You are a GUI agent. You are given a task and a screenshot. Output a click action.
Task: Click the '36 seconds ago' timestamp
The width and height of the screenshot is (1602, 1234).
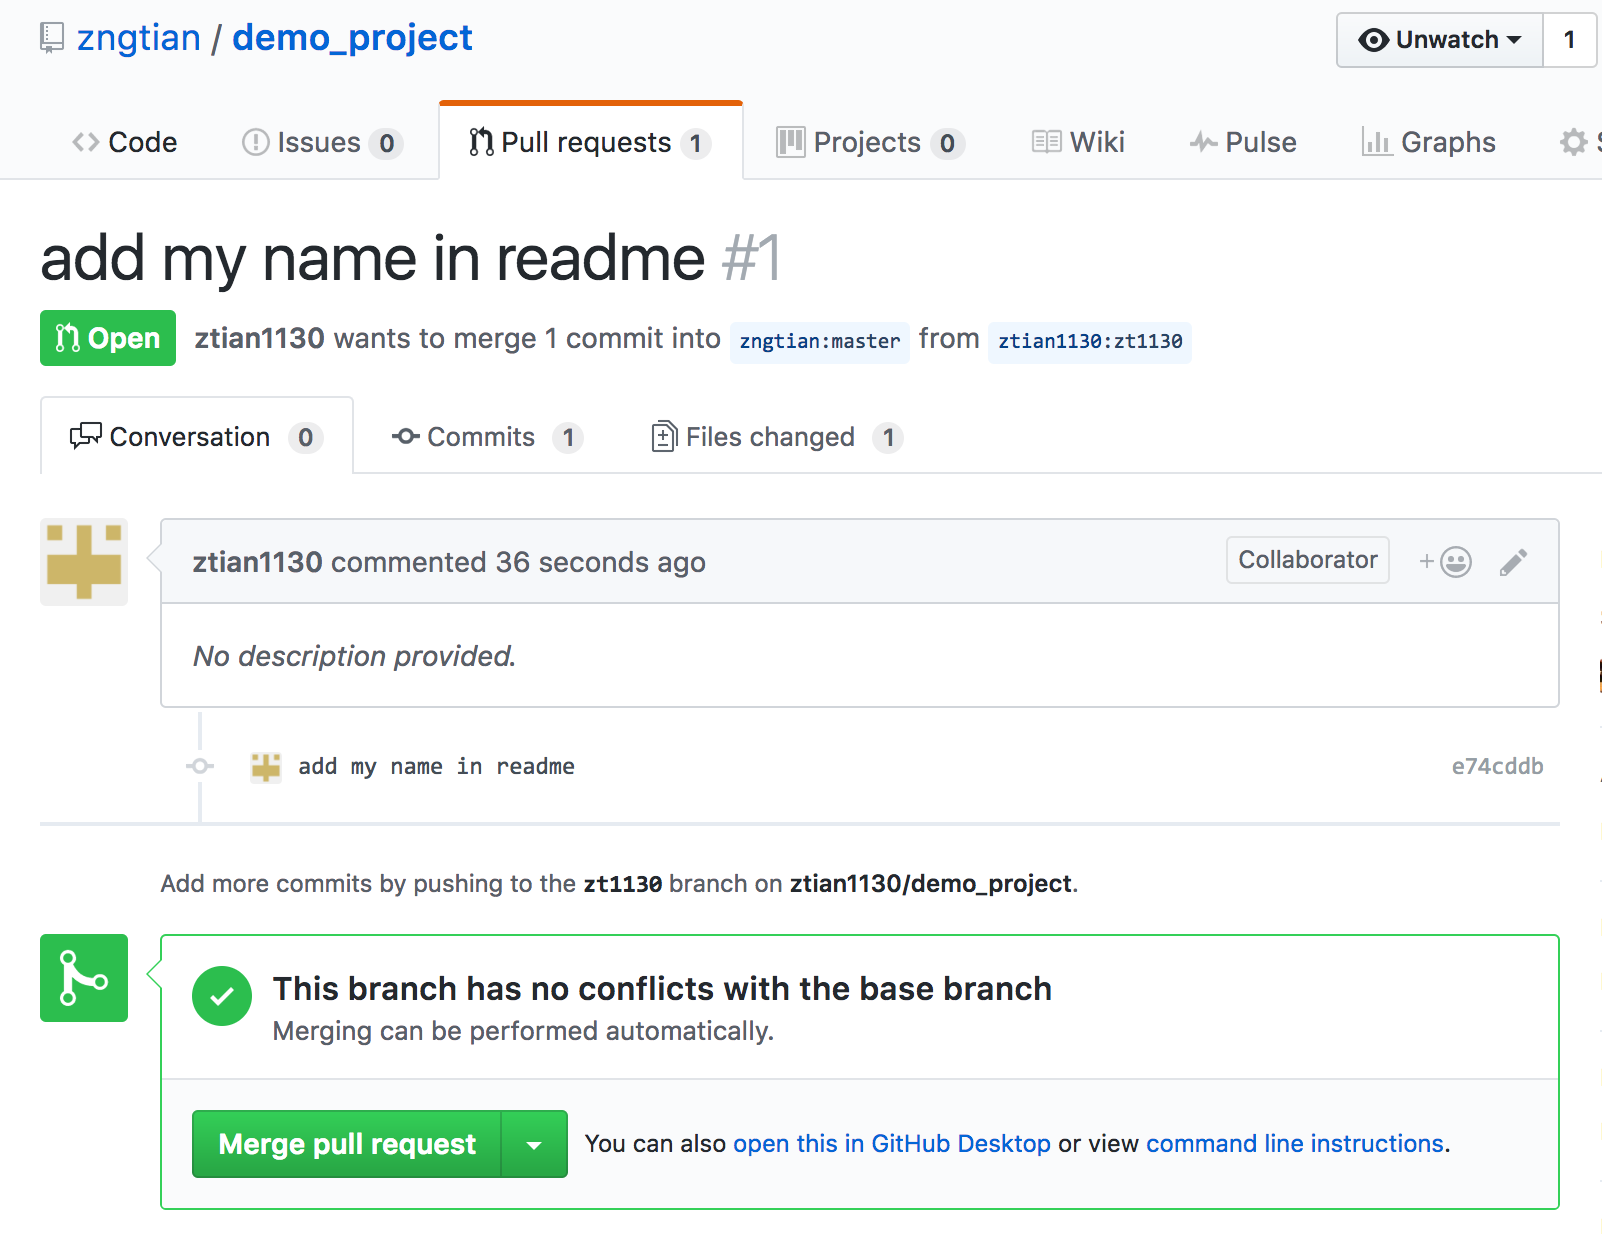[x=600, y=562]
